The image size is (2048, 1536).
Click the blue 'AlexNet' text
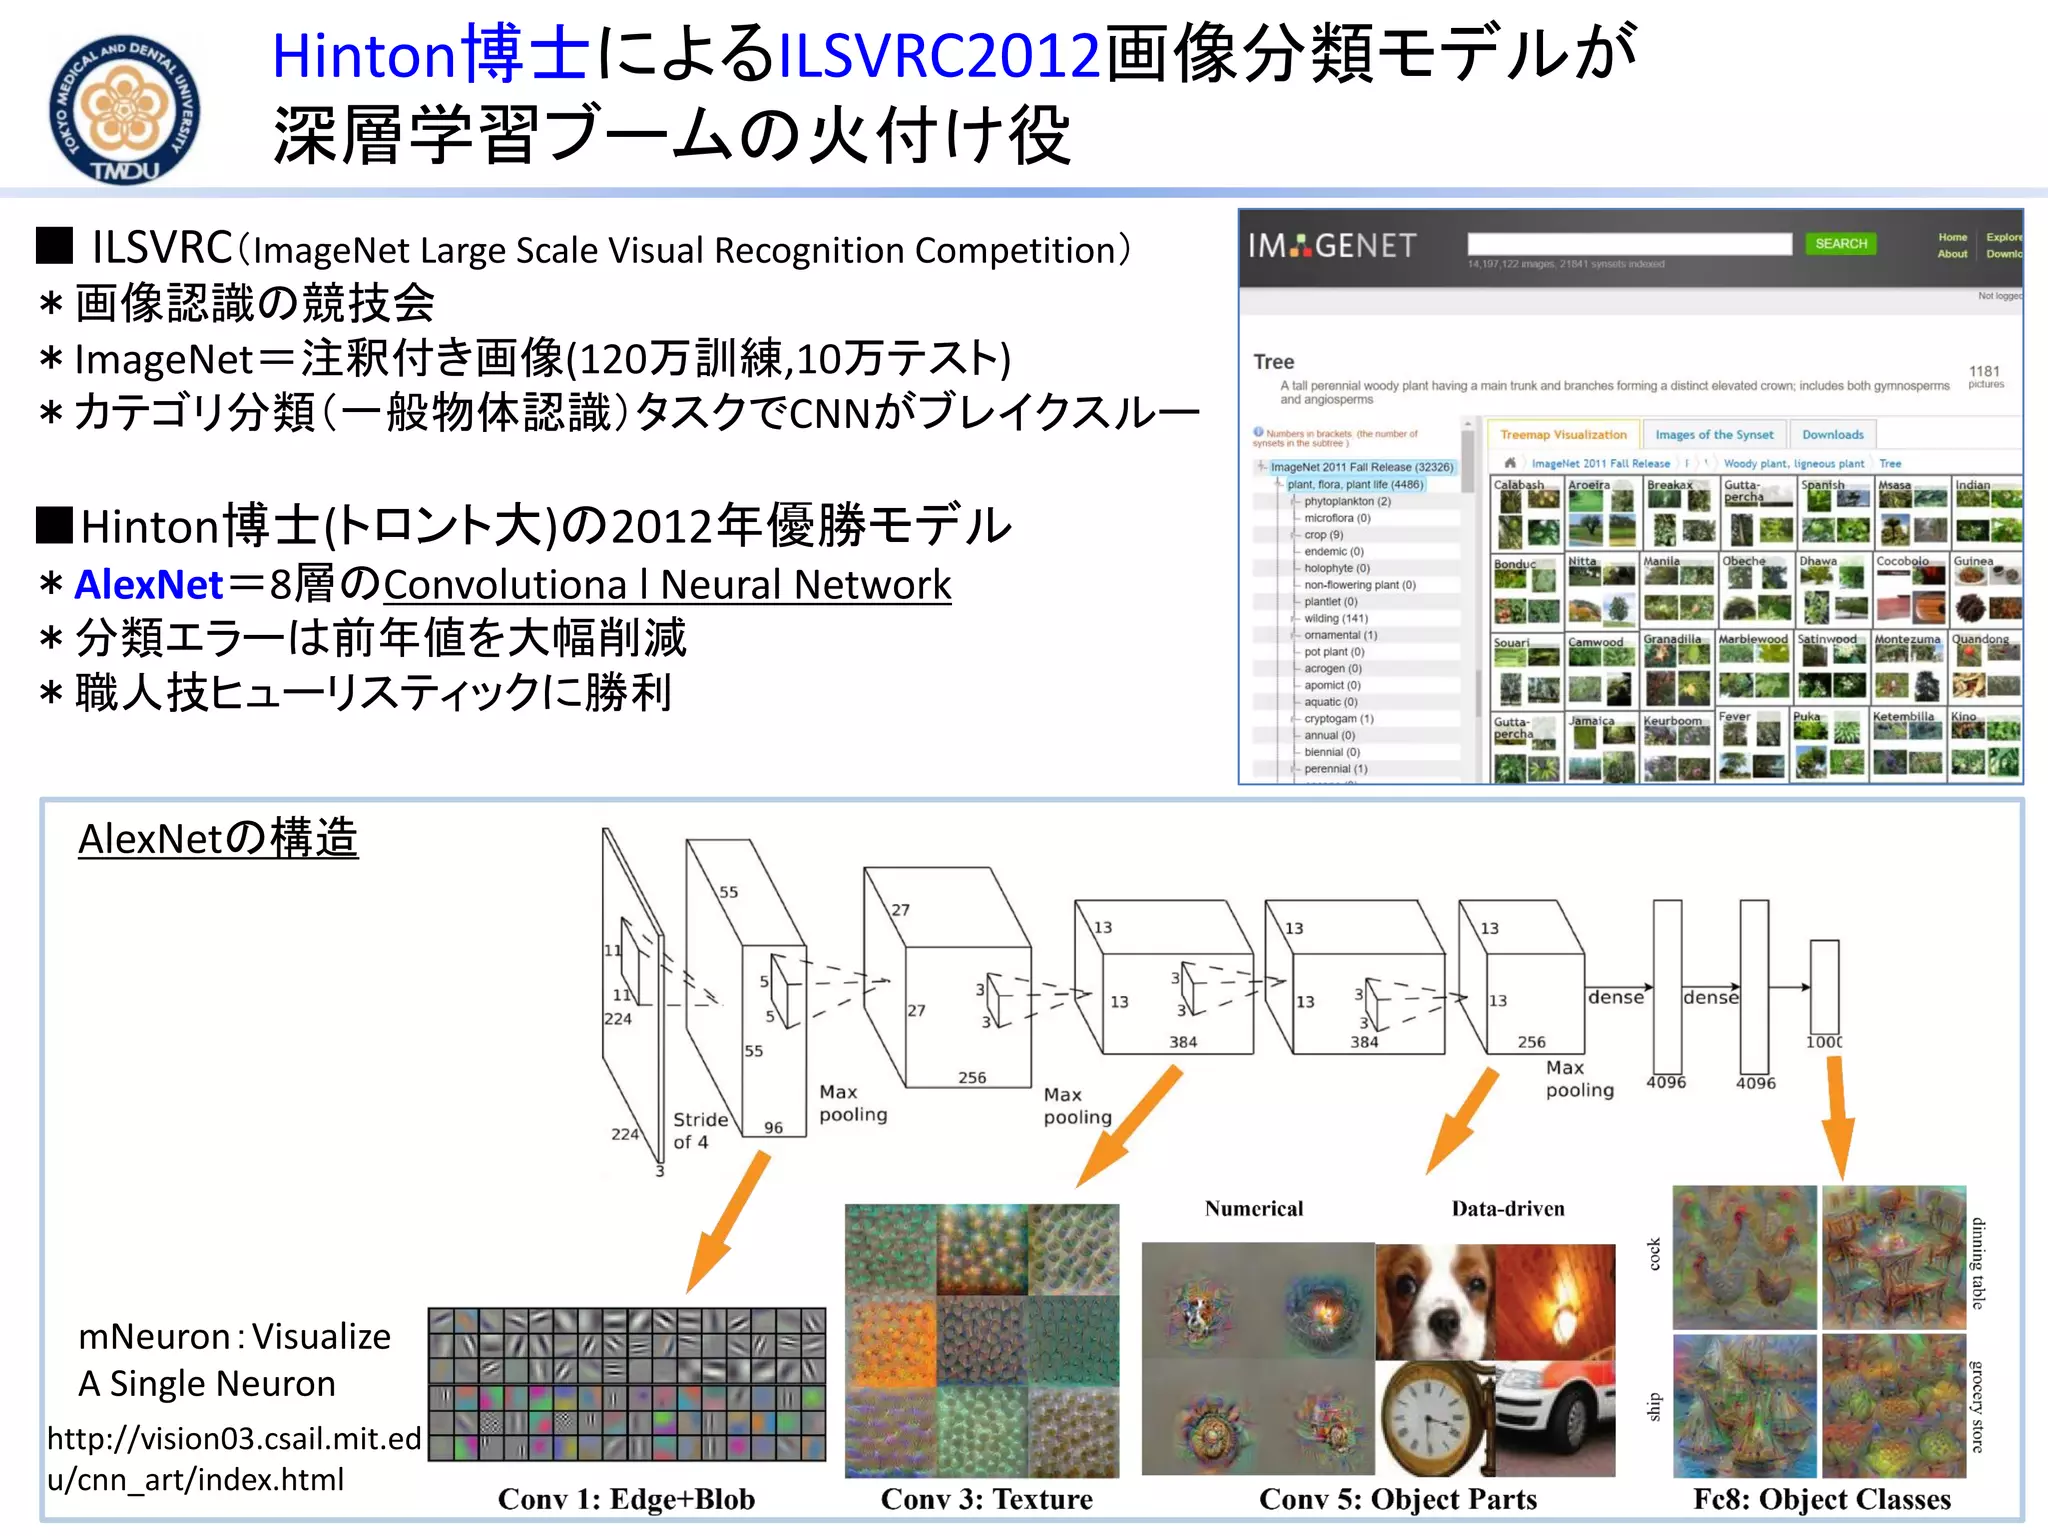pyautogui.click(x=149, y=584)
